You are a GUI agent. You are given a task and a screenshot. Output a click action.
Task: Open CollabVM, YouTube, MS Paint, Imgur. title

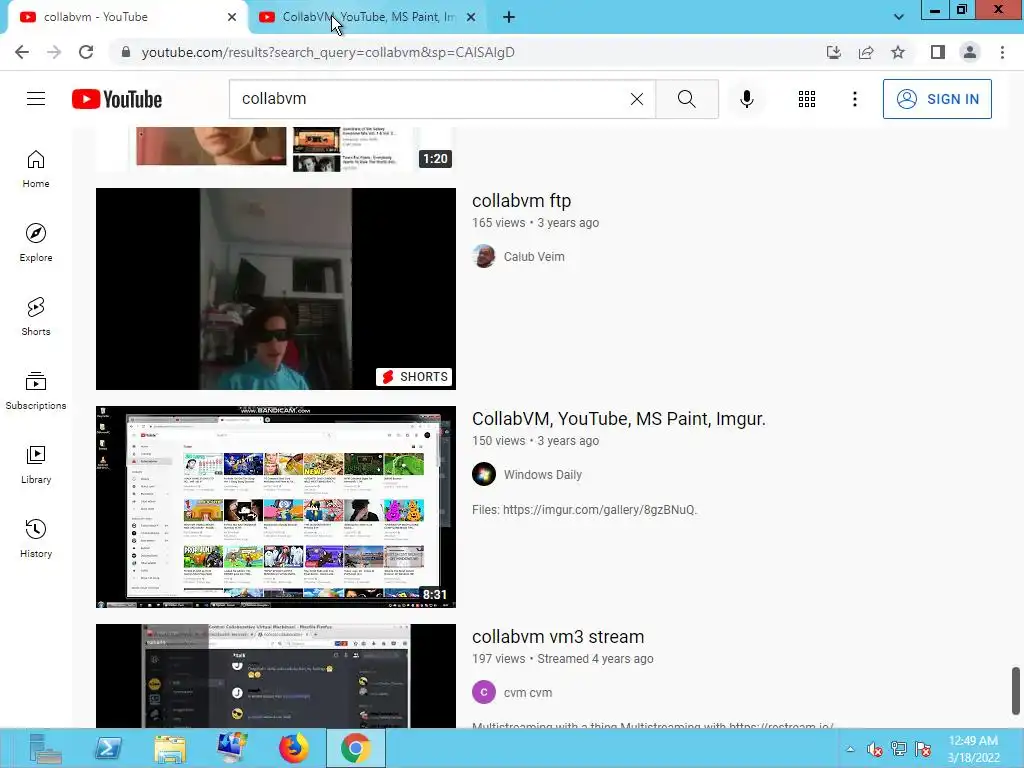click(618, 419)
